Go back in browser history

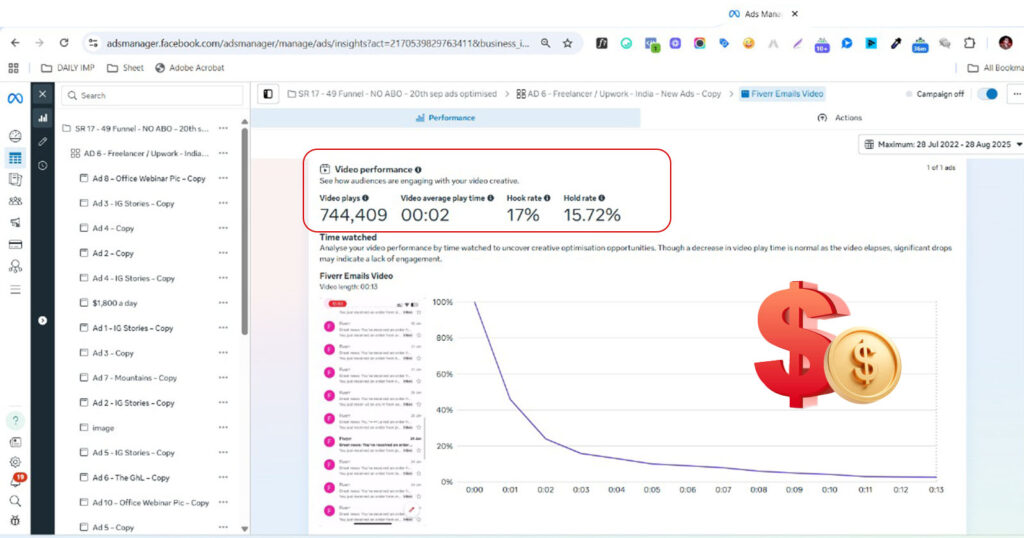point(15,43)
